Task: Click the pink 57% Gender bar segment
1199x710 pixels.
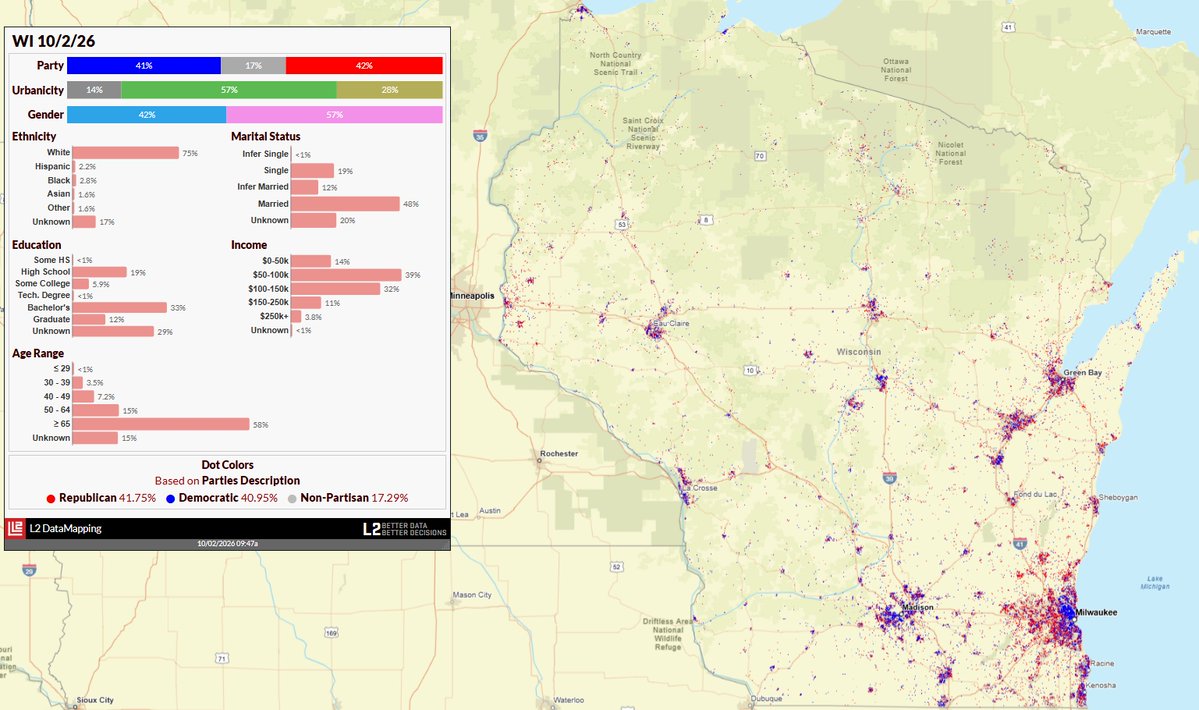Action: pyautogui.click(x=334, y=115)
